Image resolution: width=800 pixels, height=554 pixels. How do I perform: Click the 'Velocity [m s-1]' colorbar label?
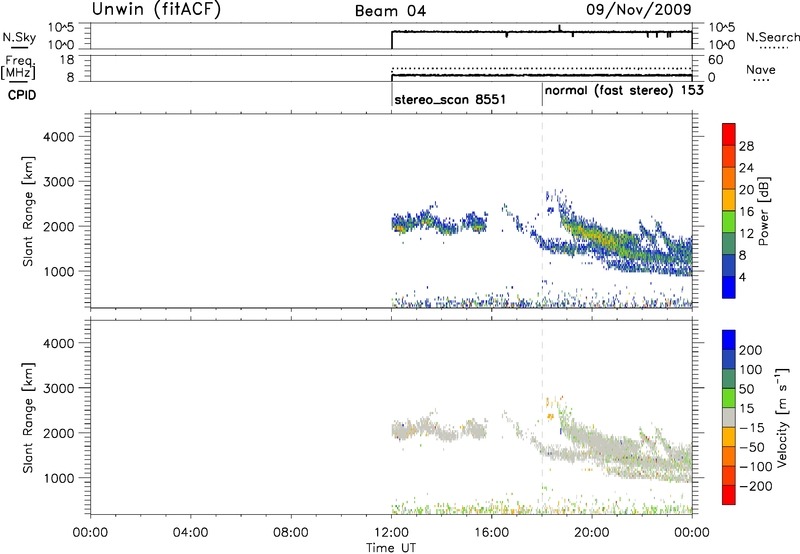tap(782, 417)
